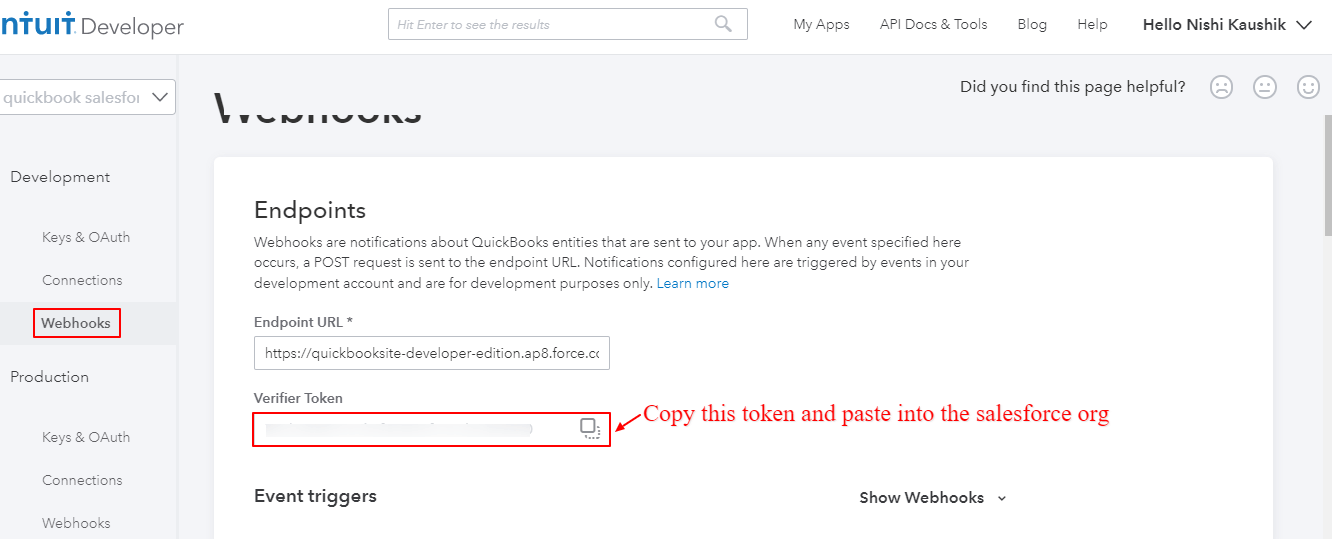
Task: Open API Docs & Tools menu
Action: 933,25
